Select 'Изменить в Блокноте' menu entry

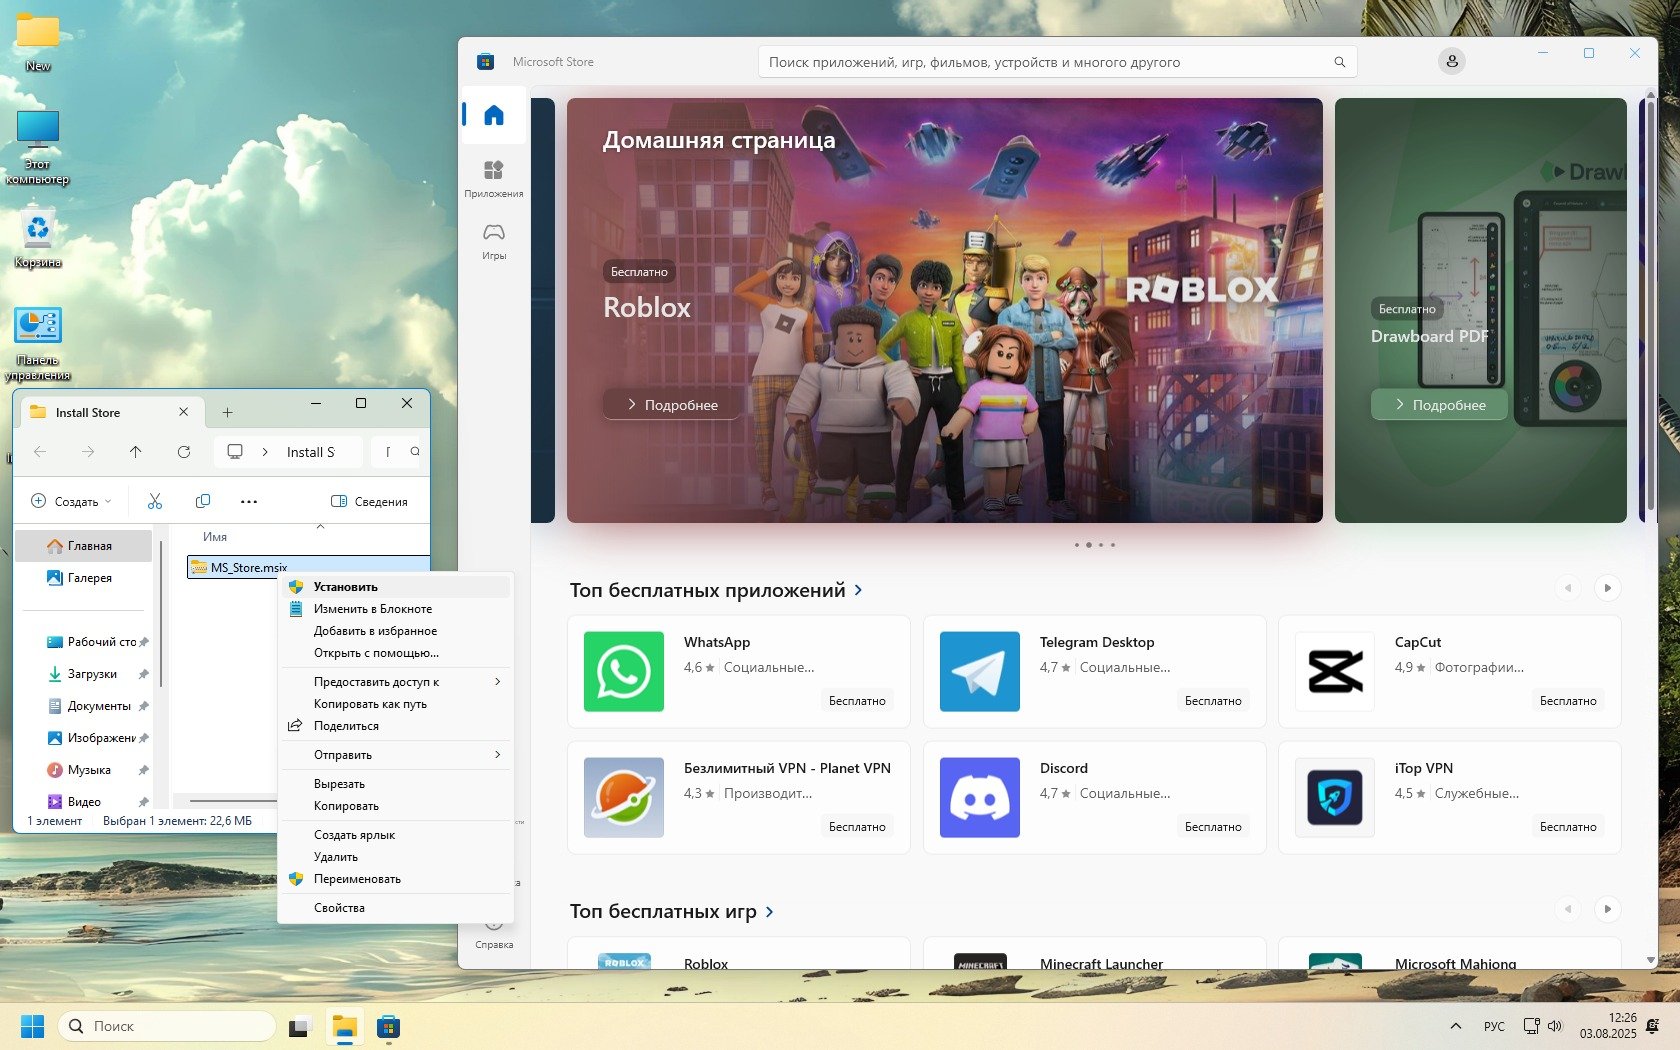(372, 609)
